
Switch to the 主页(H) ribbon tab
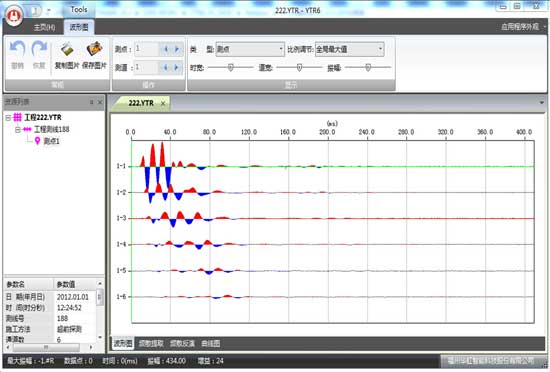(45, 27)
